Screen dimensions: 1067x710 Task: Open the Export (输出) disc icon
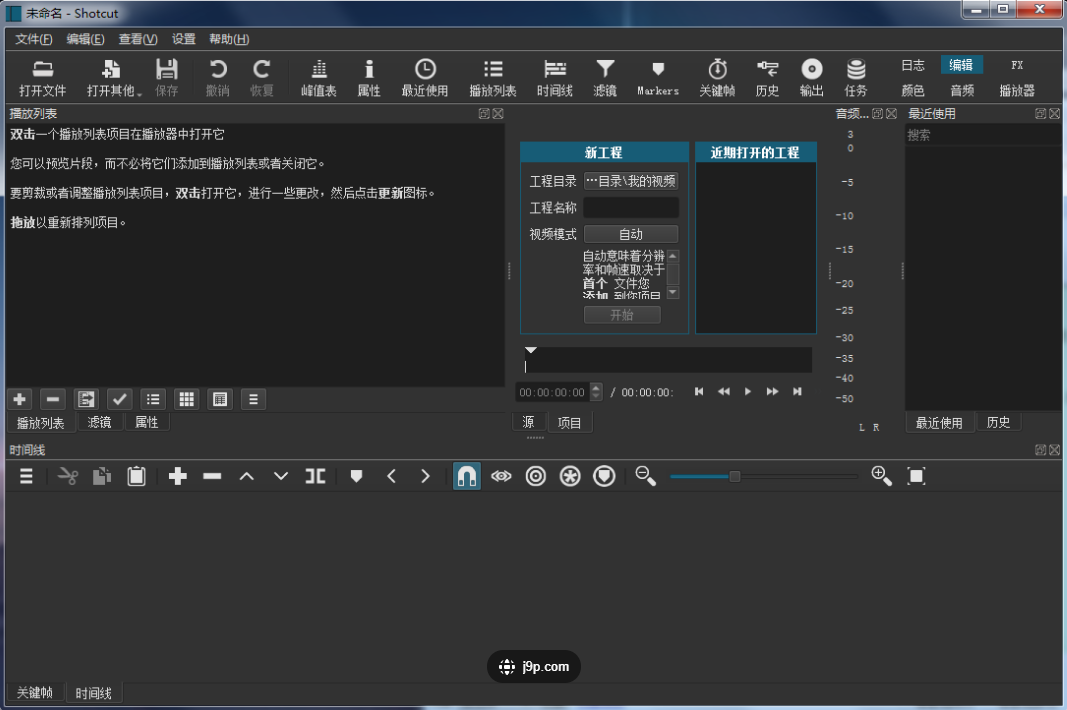pos(812,78)
